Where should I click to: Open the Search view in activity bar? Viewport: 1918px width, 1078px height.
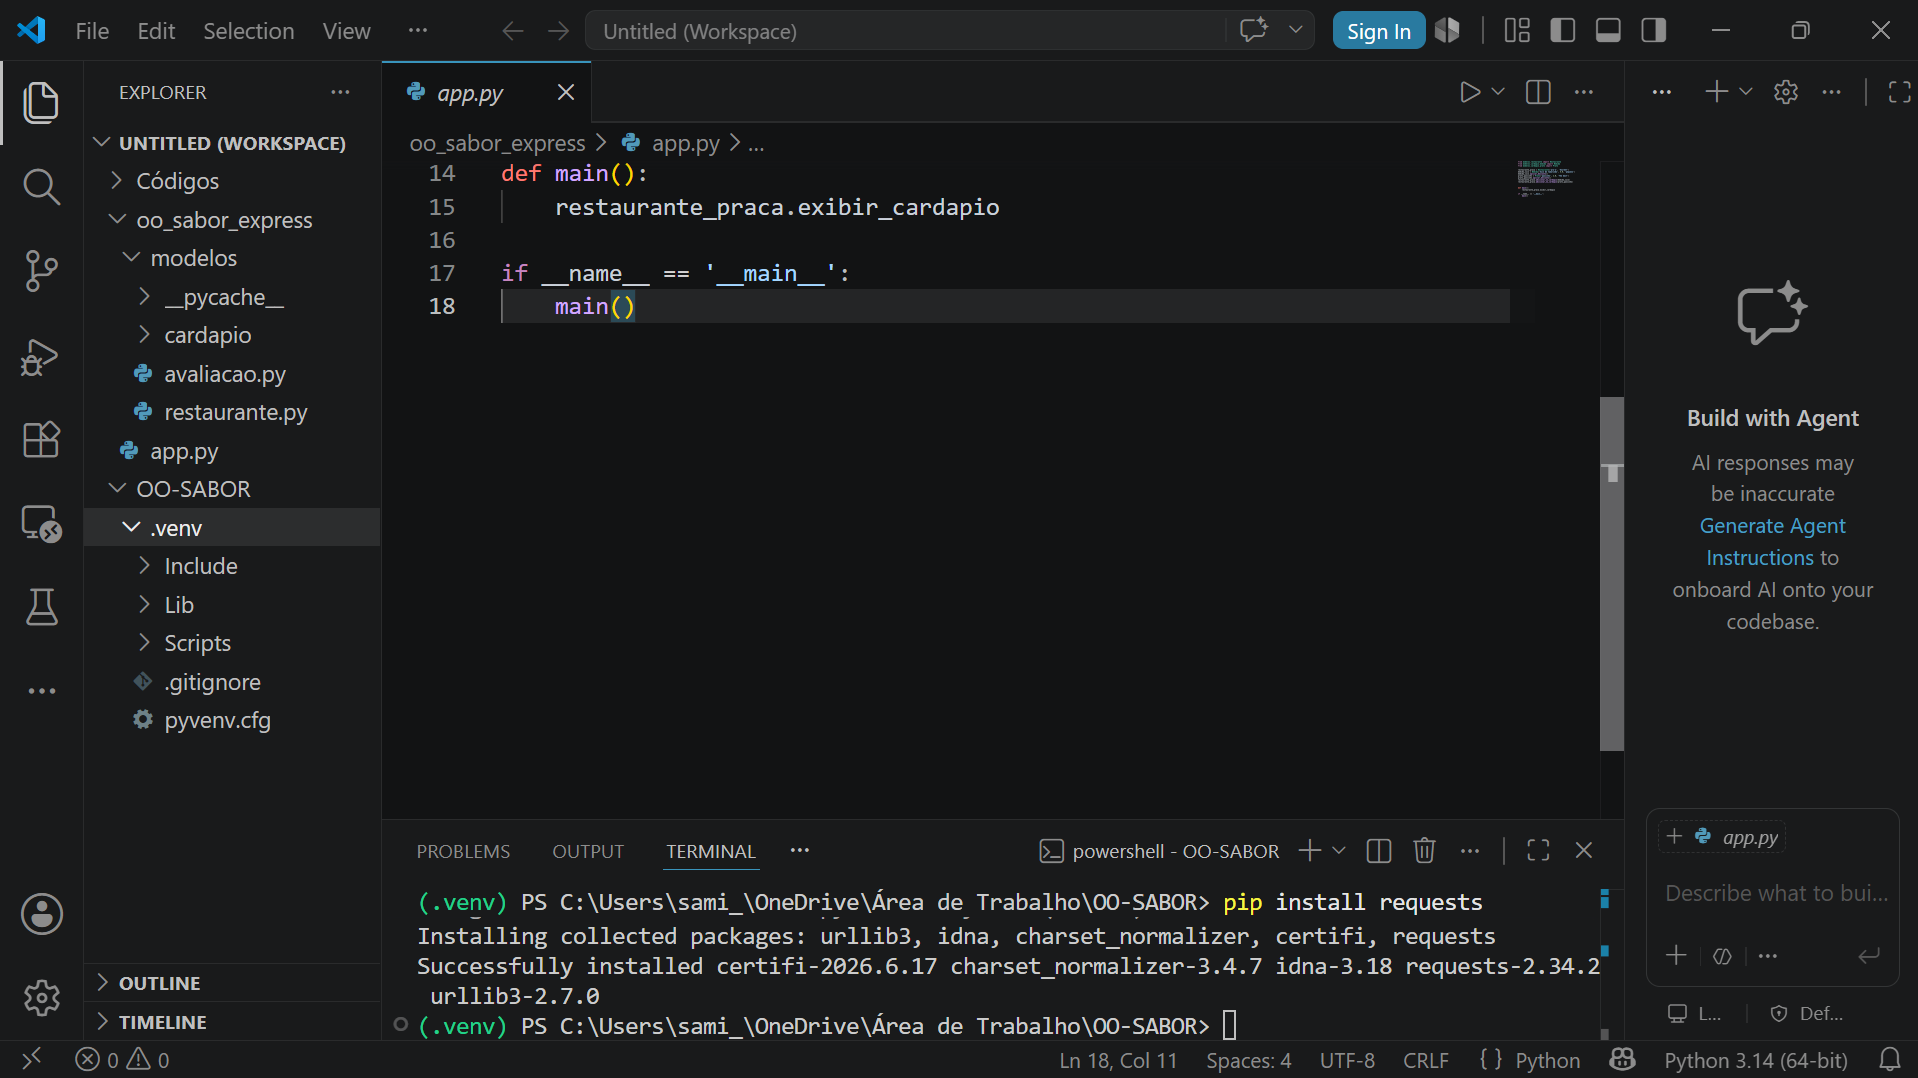[x=41, y=187]
